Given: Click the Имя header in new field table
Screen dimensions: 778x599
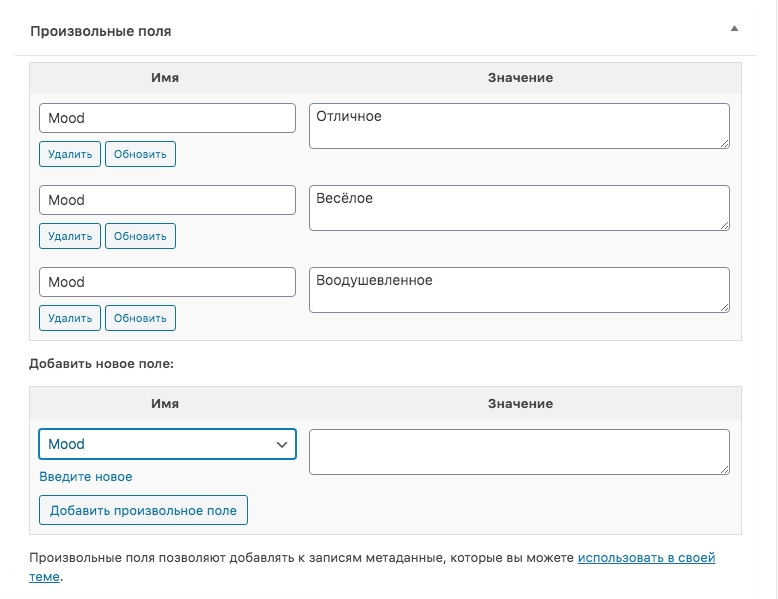Looking at the screenshot, I should [x=165, y=403].
